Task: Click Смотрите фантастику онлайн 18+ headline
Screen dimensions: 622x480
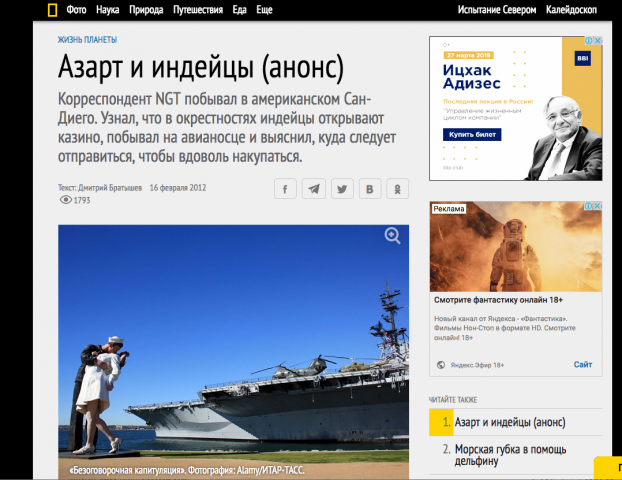Action: tap(498, 300)
